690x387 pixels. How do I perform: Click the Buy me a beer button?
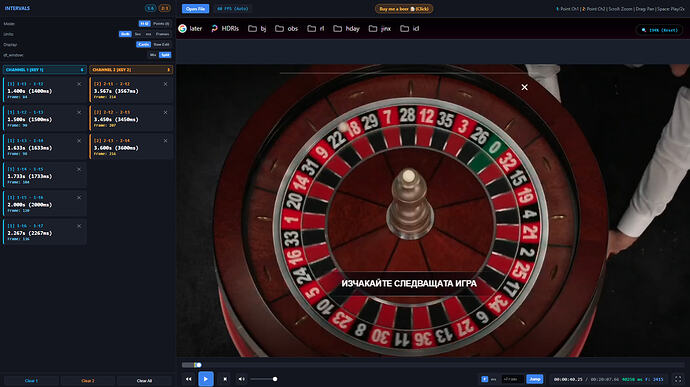click(404, 8)
